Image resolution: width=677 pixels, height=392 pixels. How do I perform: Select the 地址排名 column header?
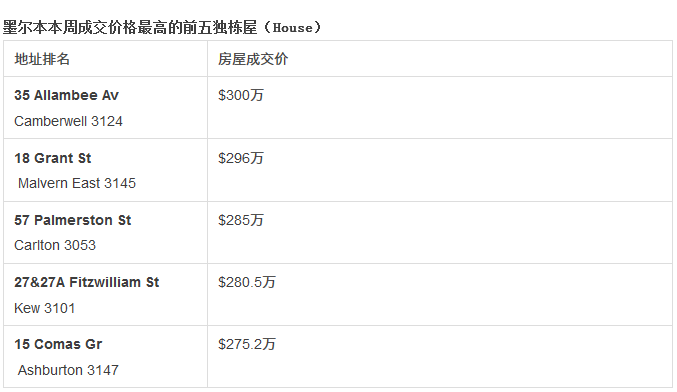42,59
